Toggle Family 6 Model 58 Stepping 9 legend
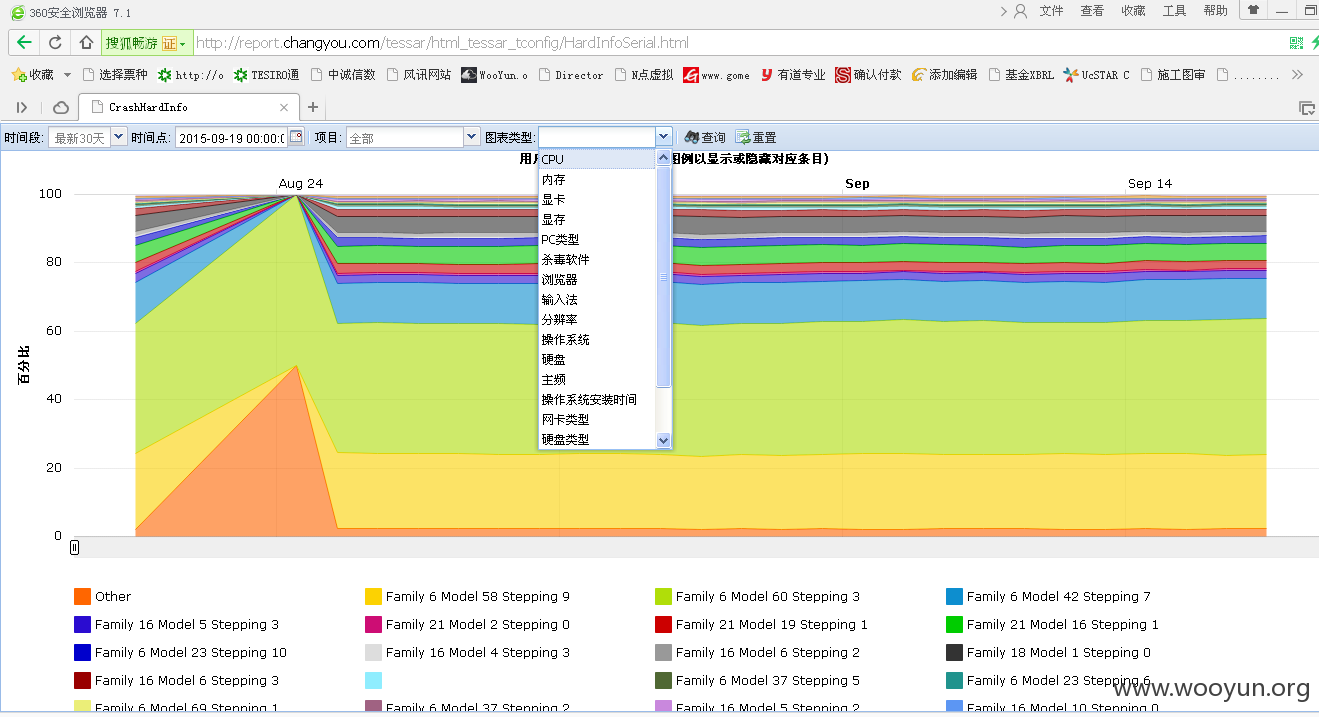This screenshot has width=1319, height=717. 467,596
